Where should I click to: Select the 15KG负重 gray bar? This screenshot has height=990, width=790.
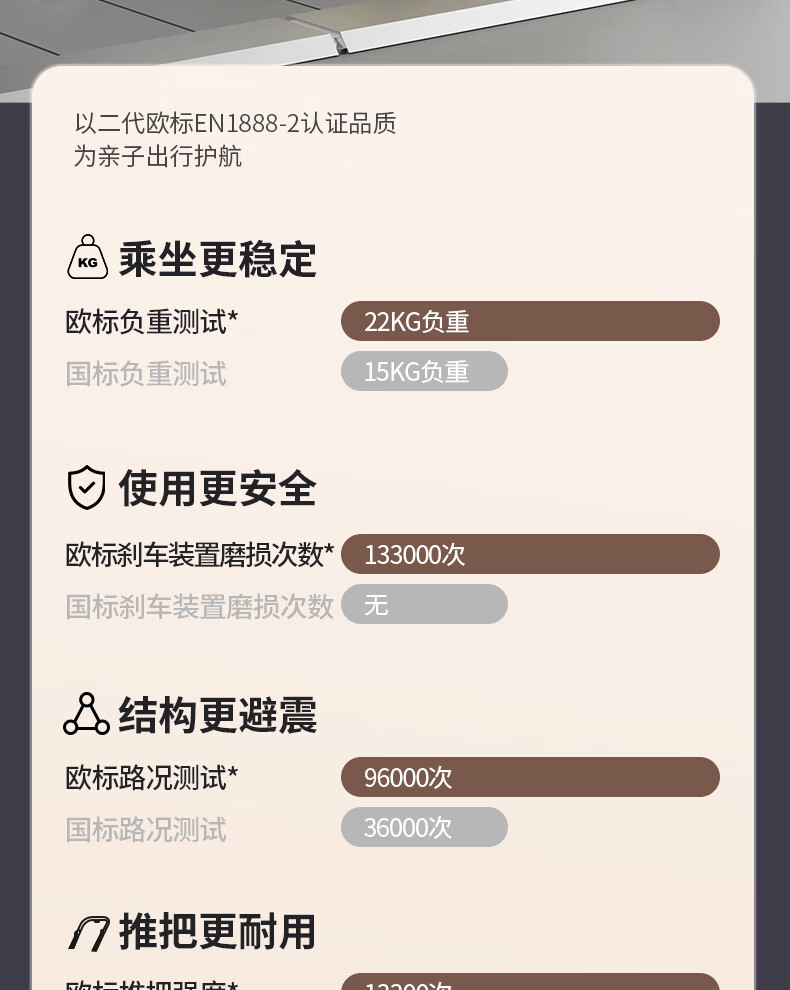click(x=424, y=371)
